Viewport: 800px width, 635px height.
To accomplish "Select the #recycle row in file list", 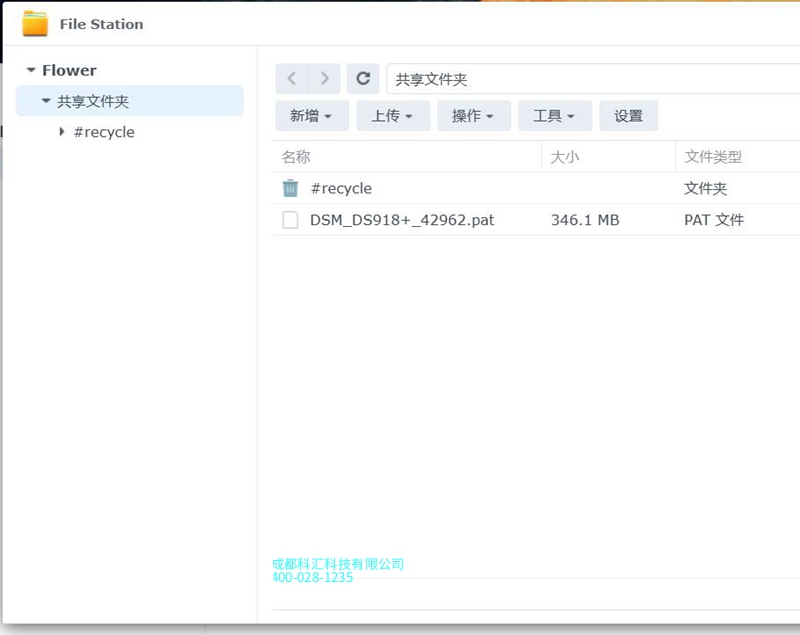I will point(536,188).
